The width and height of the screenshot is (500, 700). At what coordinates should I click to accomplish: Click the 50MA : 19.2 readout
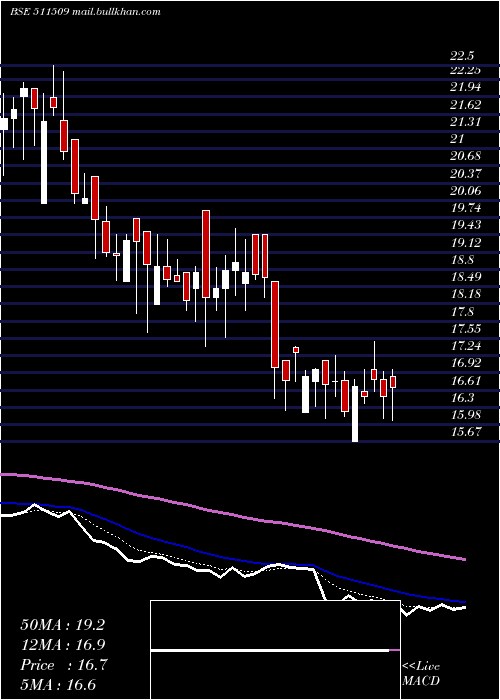coord(62,625)
